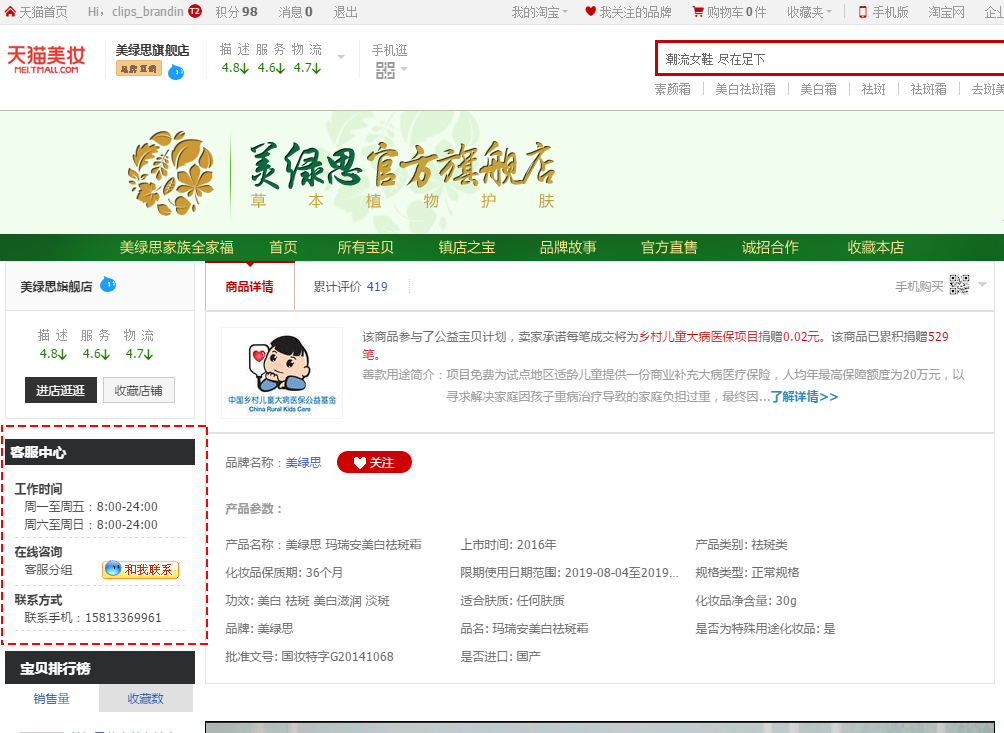Viewport: 1004px width, 733px height.
Task: Click the 祛斑霜 search suggestion
Action: (928, 89)
